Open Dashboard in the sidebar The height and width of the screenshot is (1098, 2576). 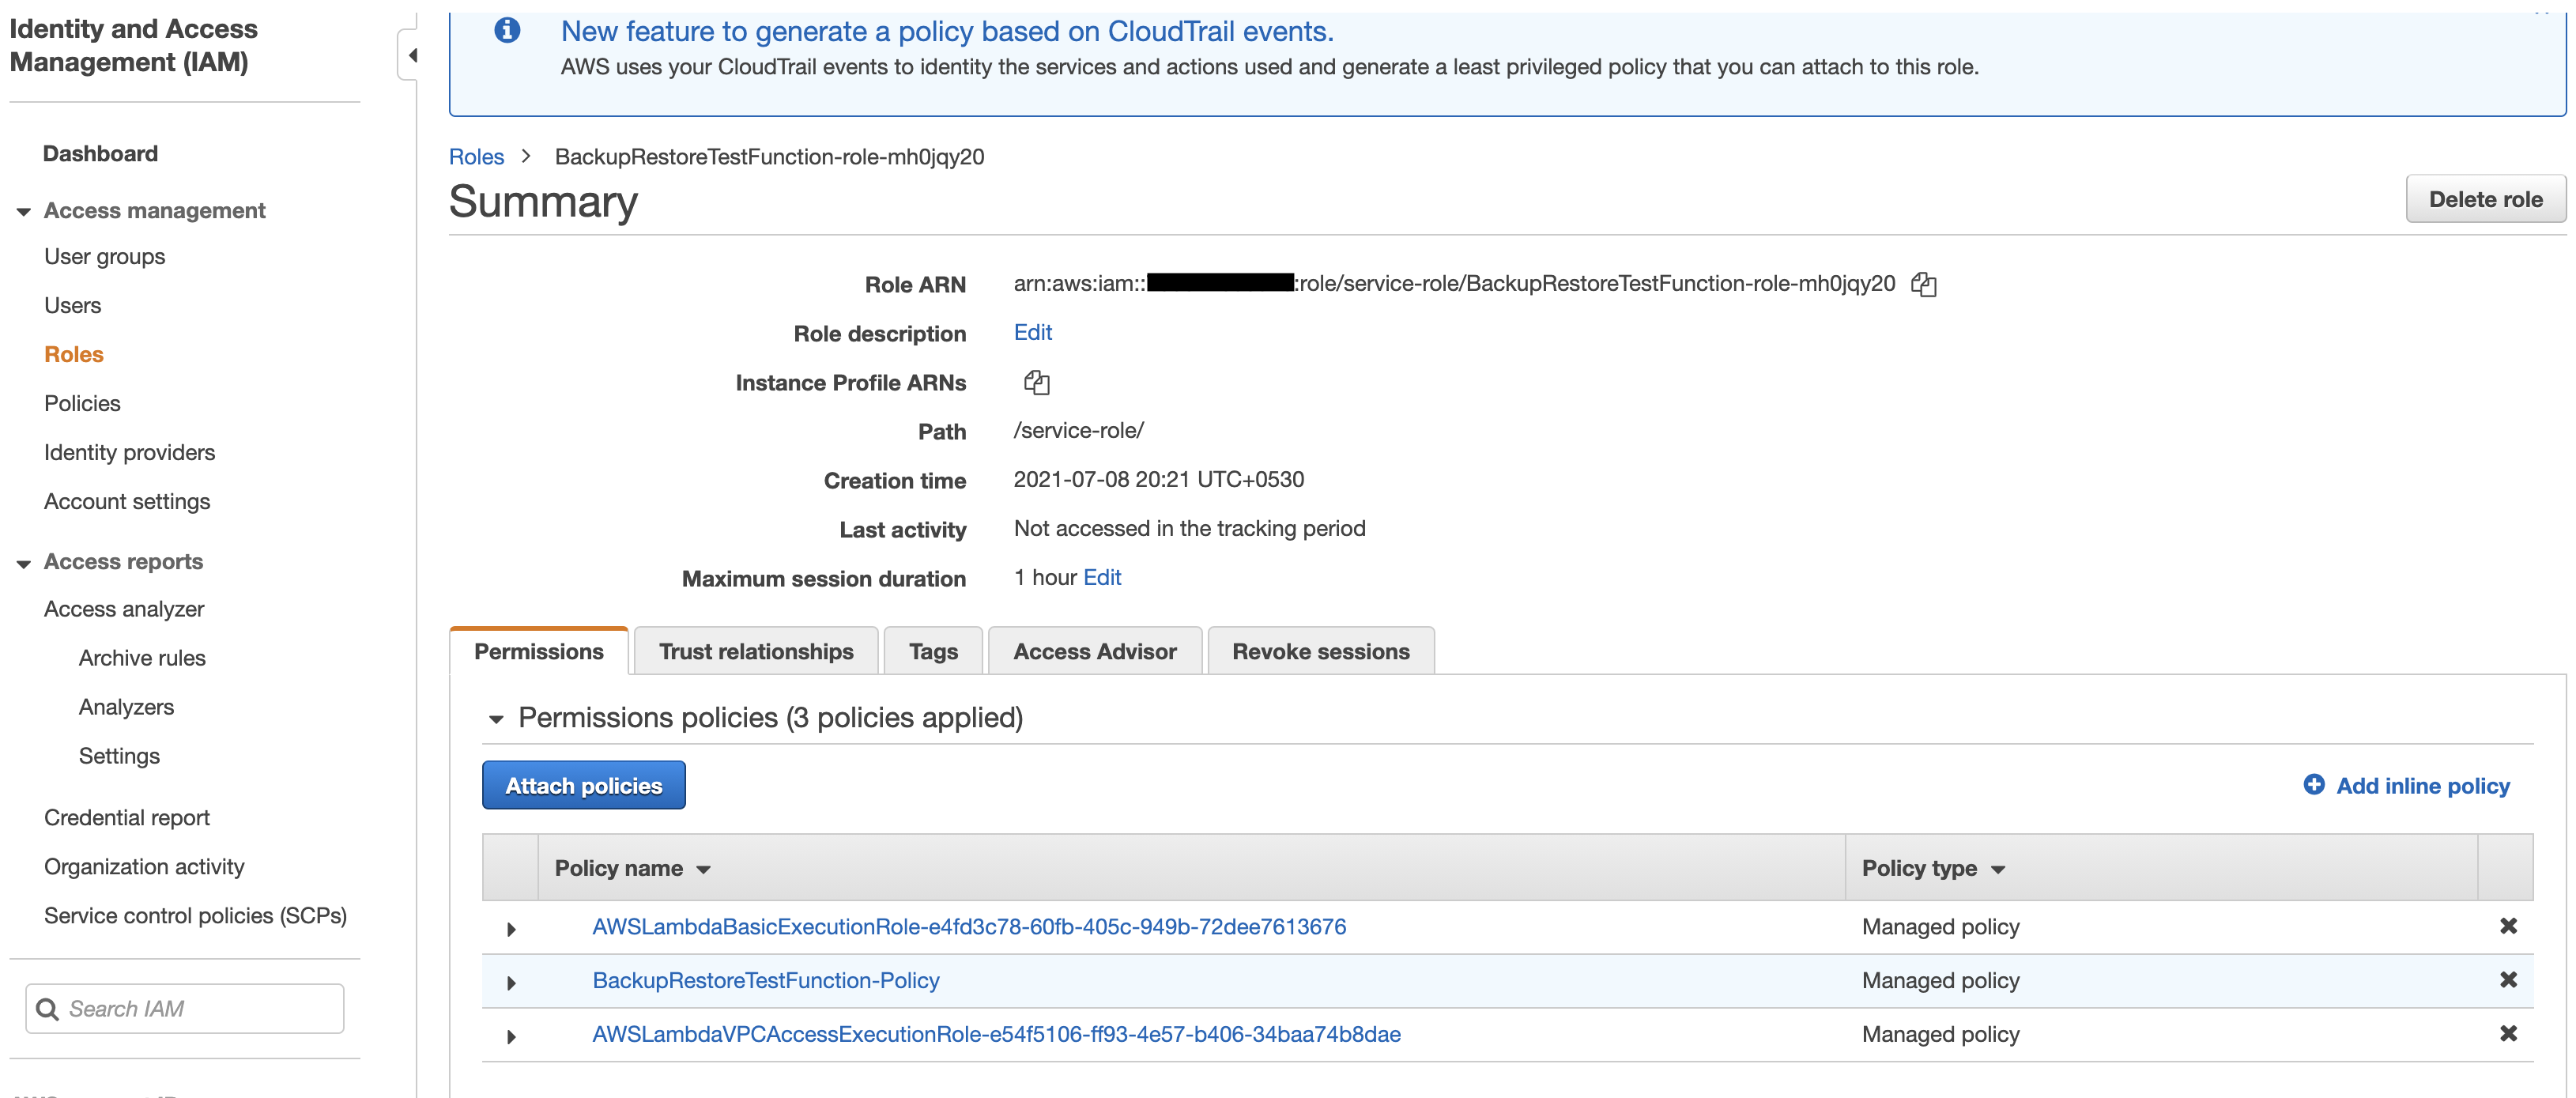click(100, 153)
